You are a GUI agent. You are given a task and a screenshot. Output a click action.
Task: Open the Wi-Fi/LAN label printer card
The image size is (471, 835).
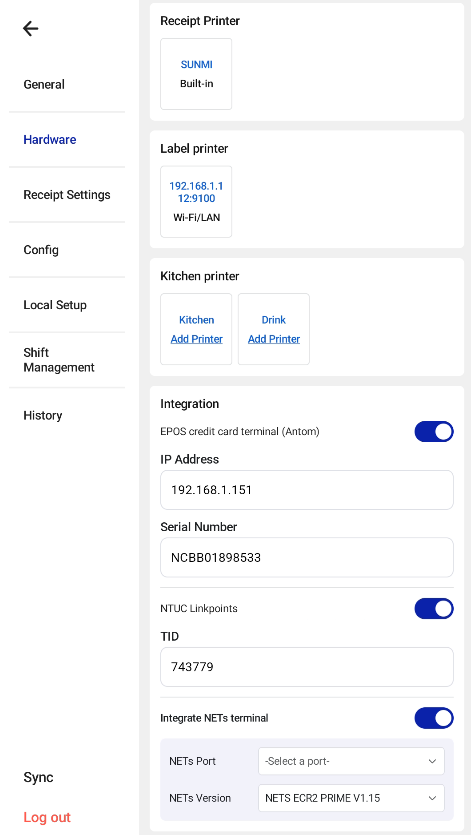(x=196, y=202)
